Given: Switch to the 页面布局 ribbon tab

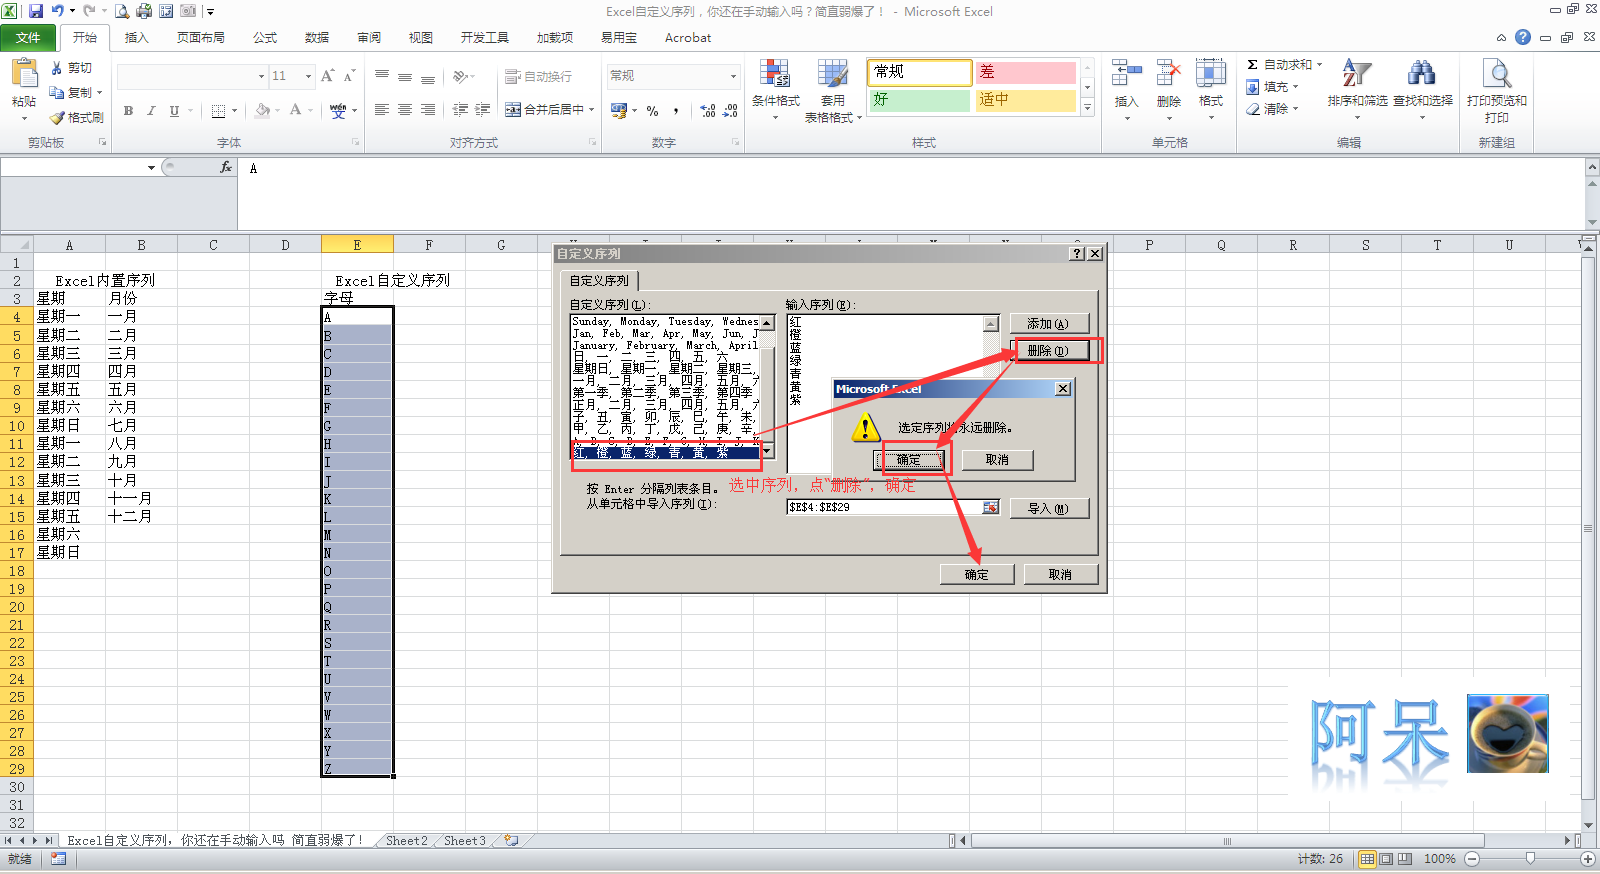Looking at the screenshot, I should 201,37.
